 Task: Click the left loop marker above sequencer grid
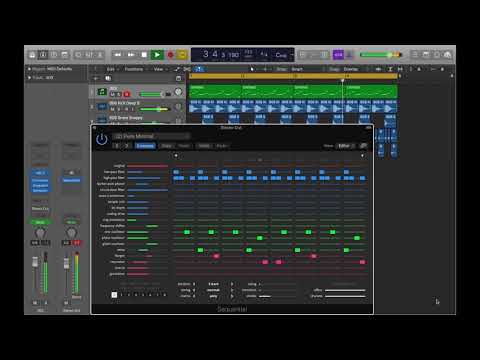coord(176,155)
